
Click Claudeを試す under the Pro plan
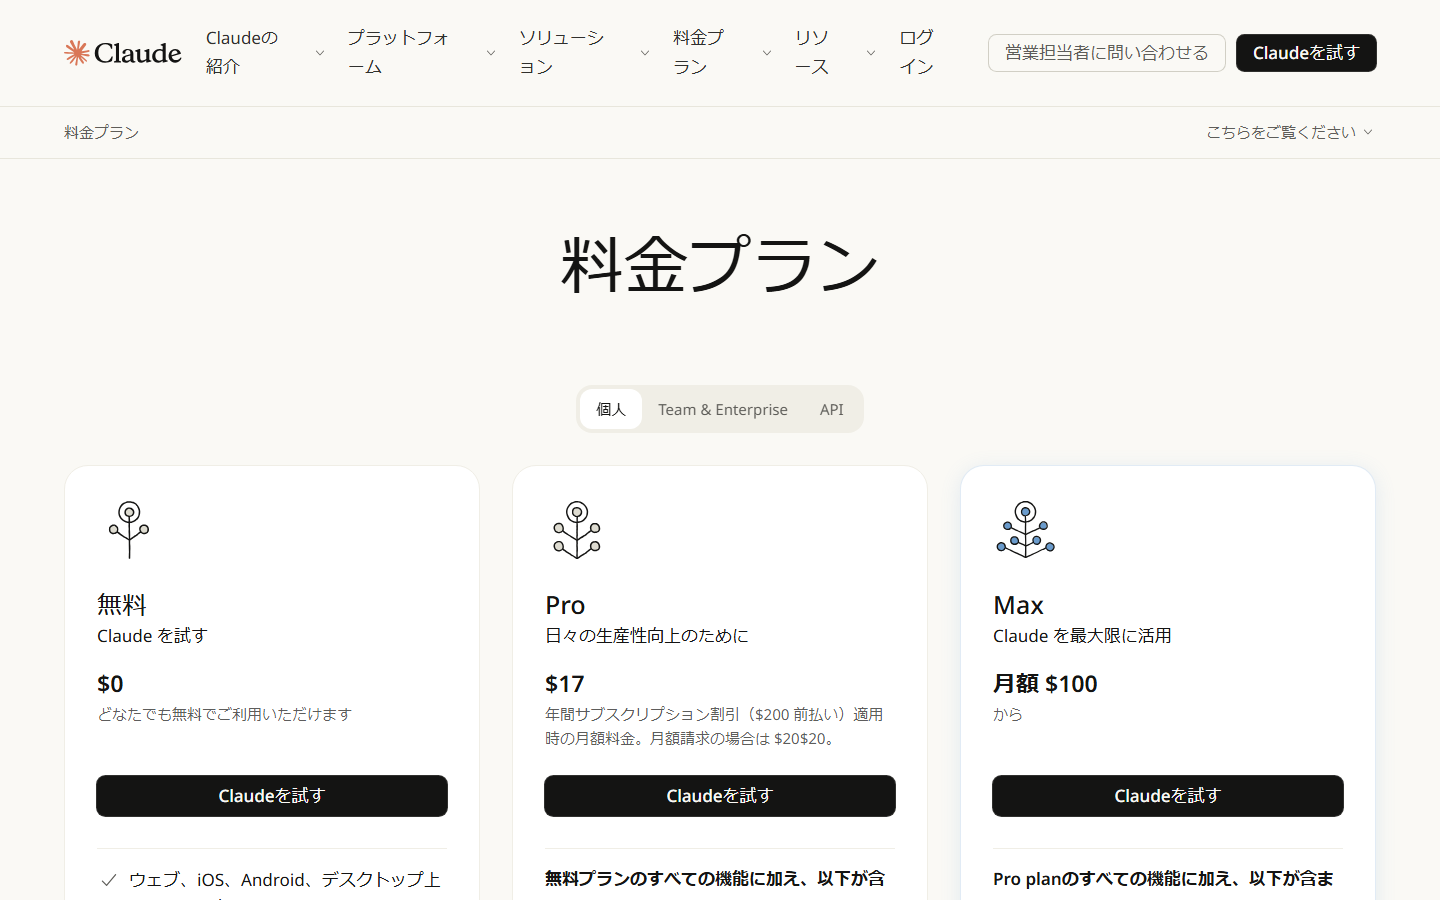point(720,796)
